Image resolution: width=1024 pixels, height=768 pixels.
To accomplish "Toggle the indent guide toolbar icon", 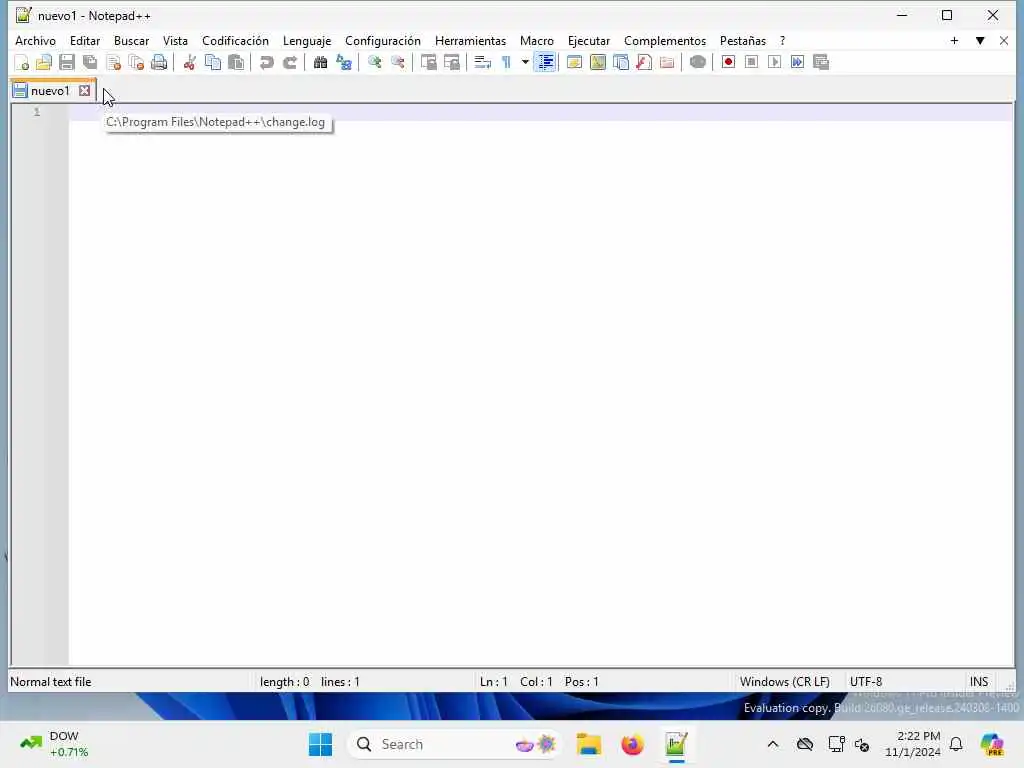I will pos(545,63).
